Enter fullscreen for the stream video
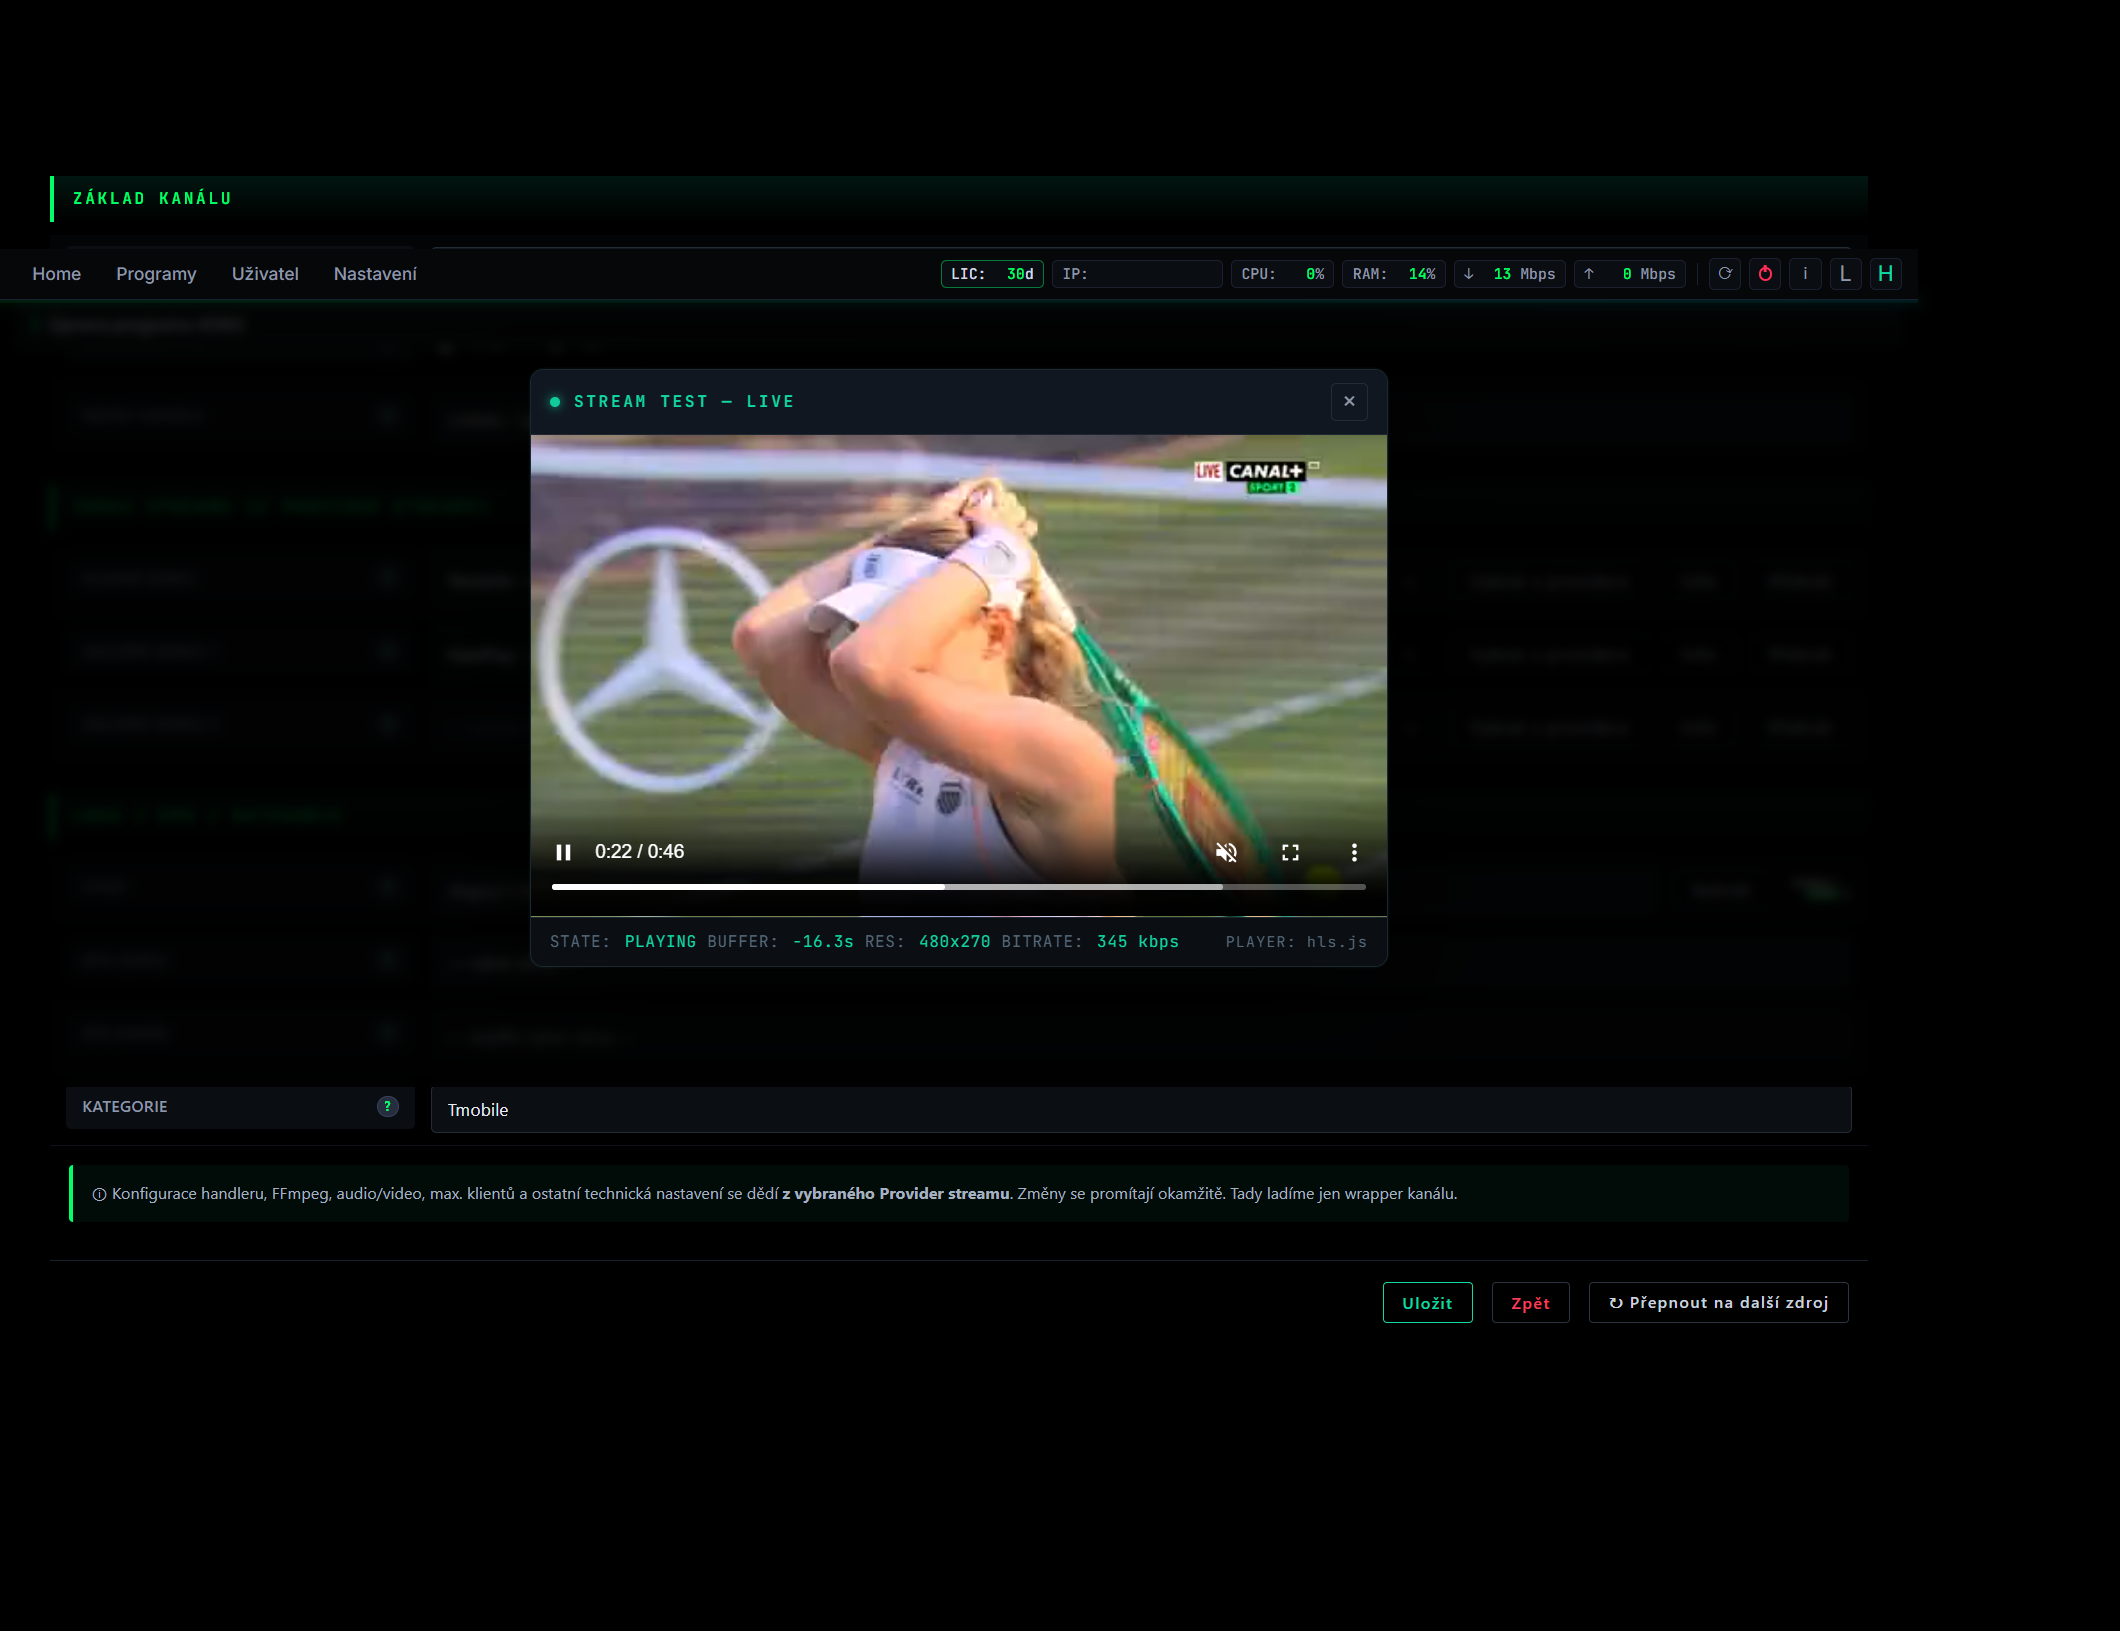Screen dimensions: 2120x1631 [1290, 852]
